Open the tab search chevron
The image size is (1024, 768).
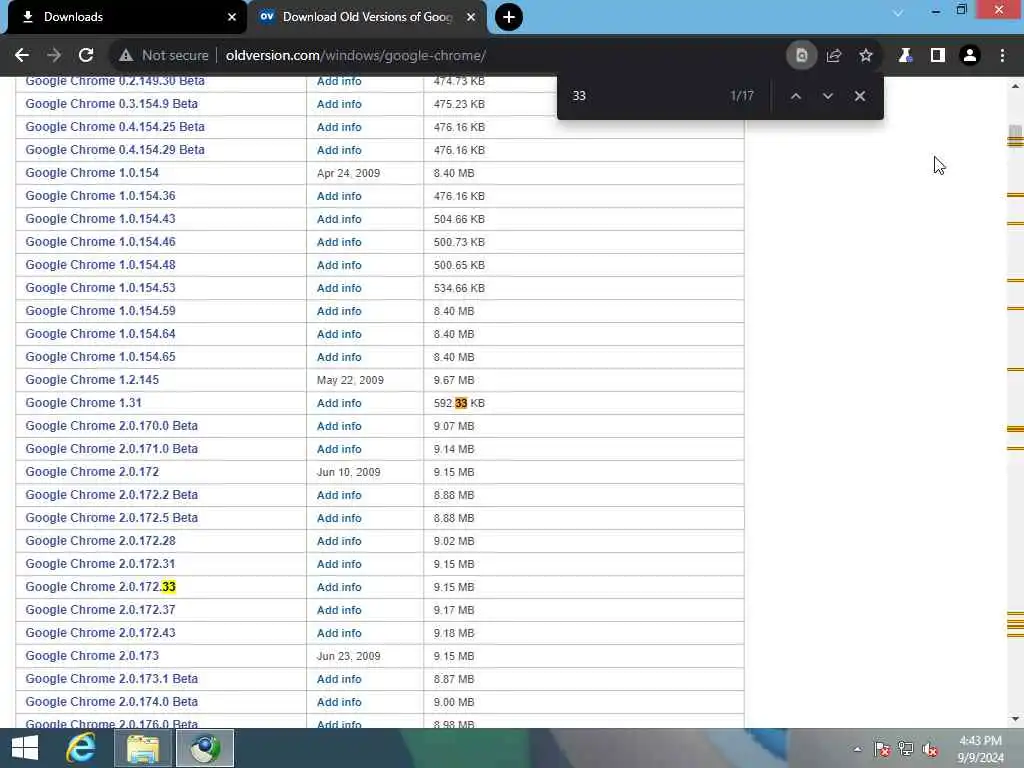pos(898,12)
